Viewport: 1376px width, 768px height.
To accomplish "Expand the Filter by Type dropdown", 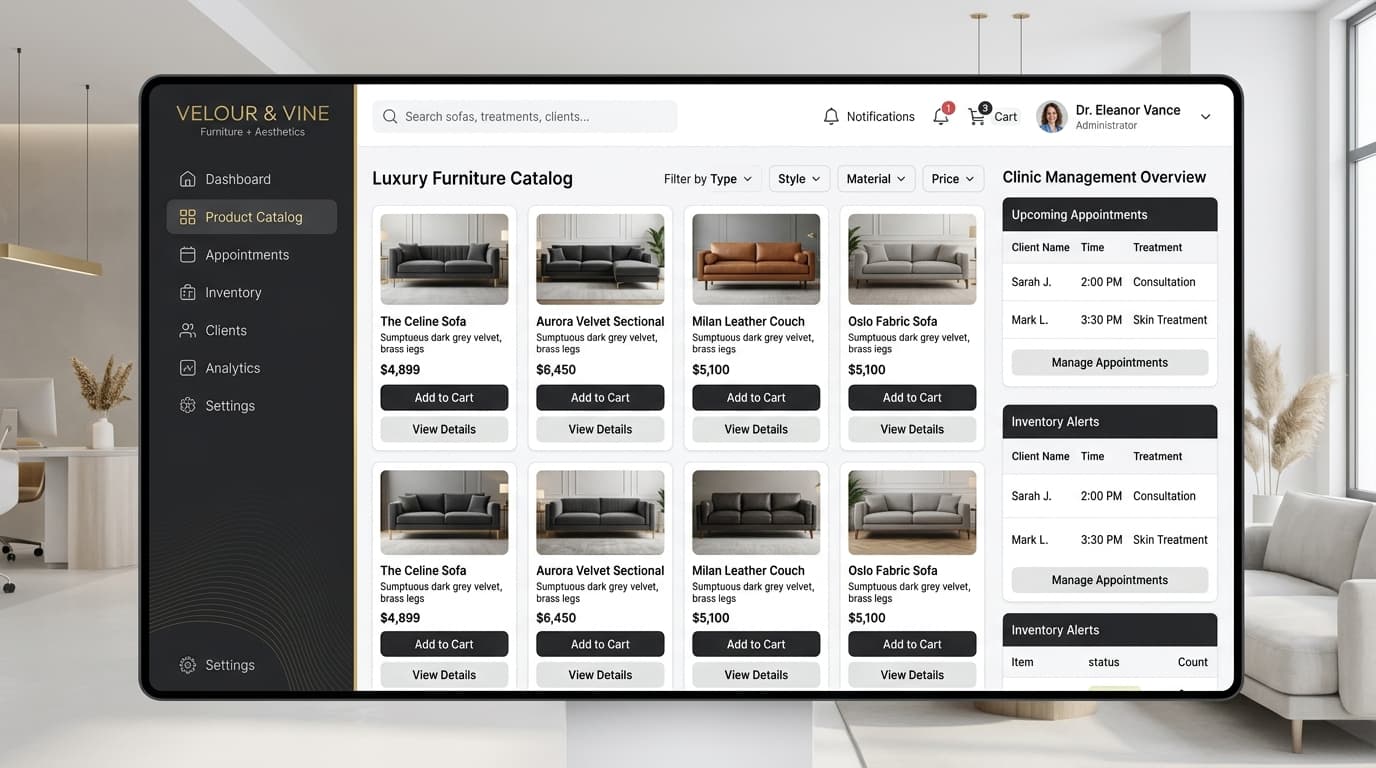I will point(708,179).
